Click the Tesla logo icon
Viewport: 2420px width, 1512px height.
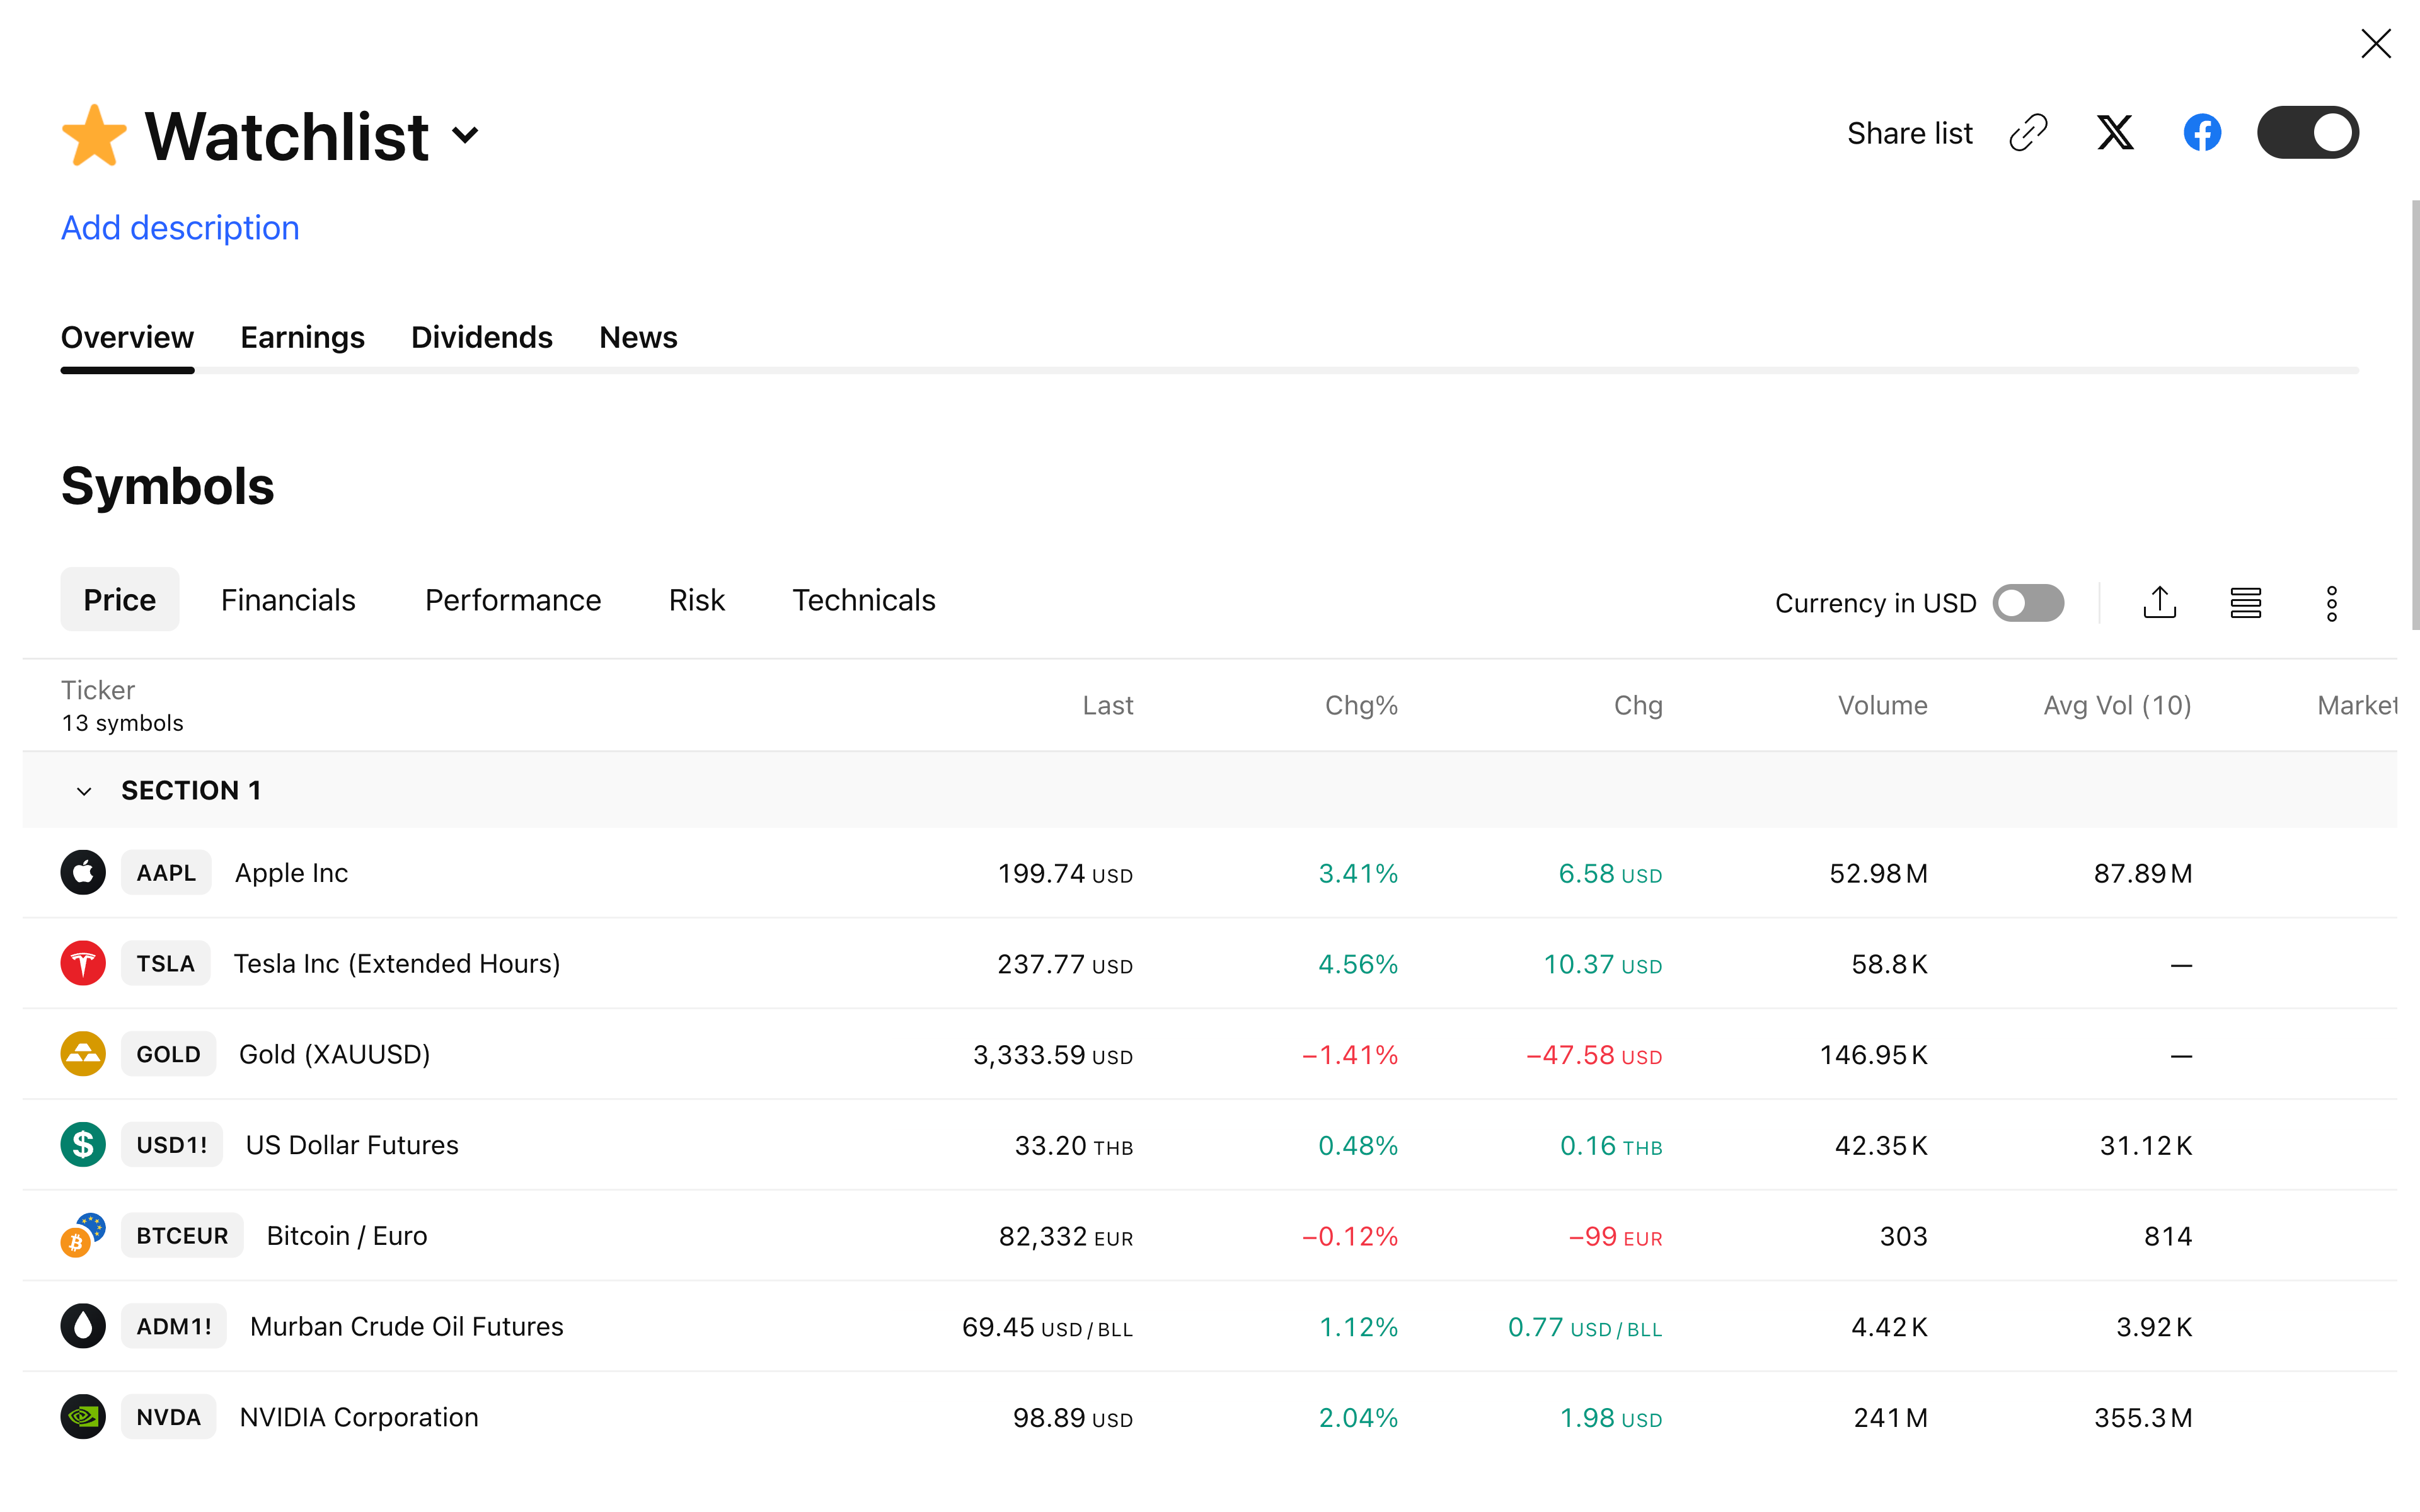[x=83, y=964]
